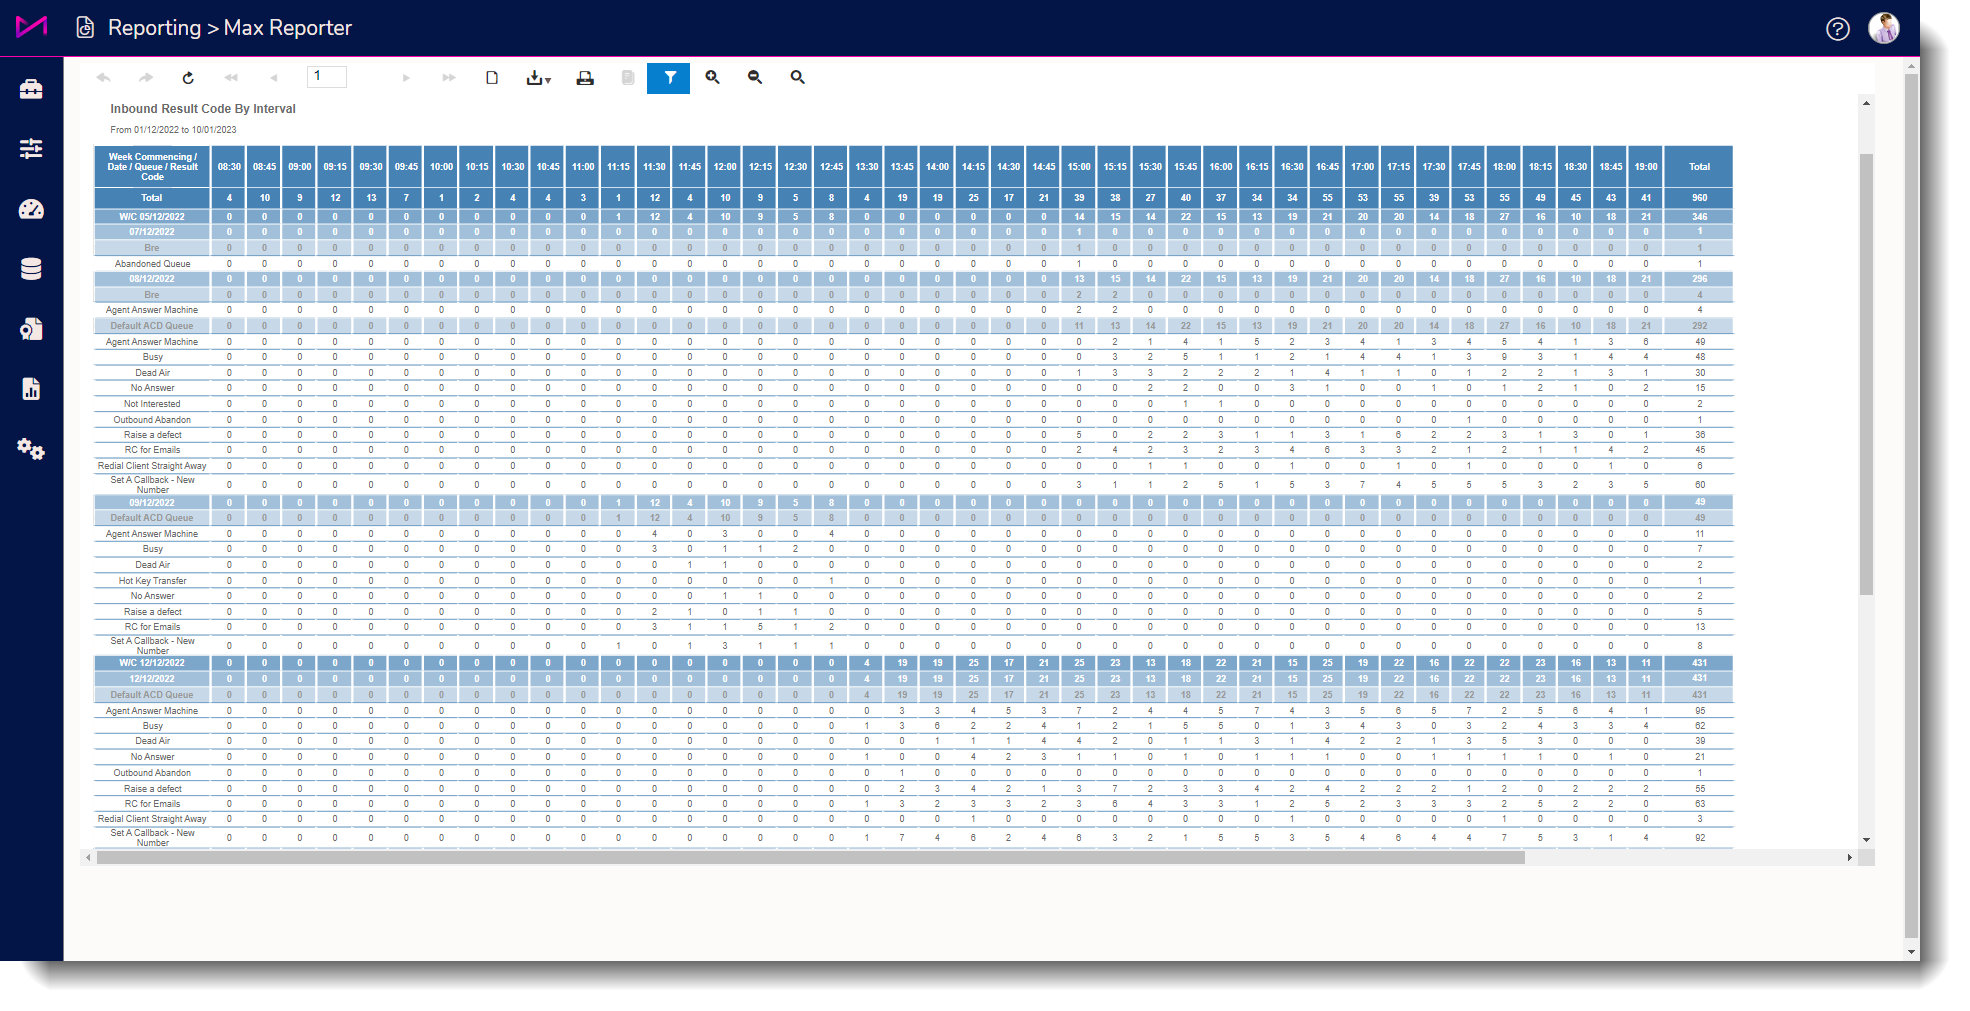Click the 'Hot Key Transfer' row label
1970x1011 pixels.
[152, 581]
